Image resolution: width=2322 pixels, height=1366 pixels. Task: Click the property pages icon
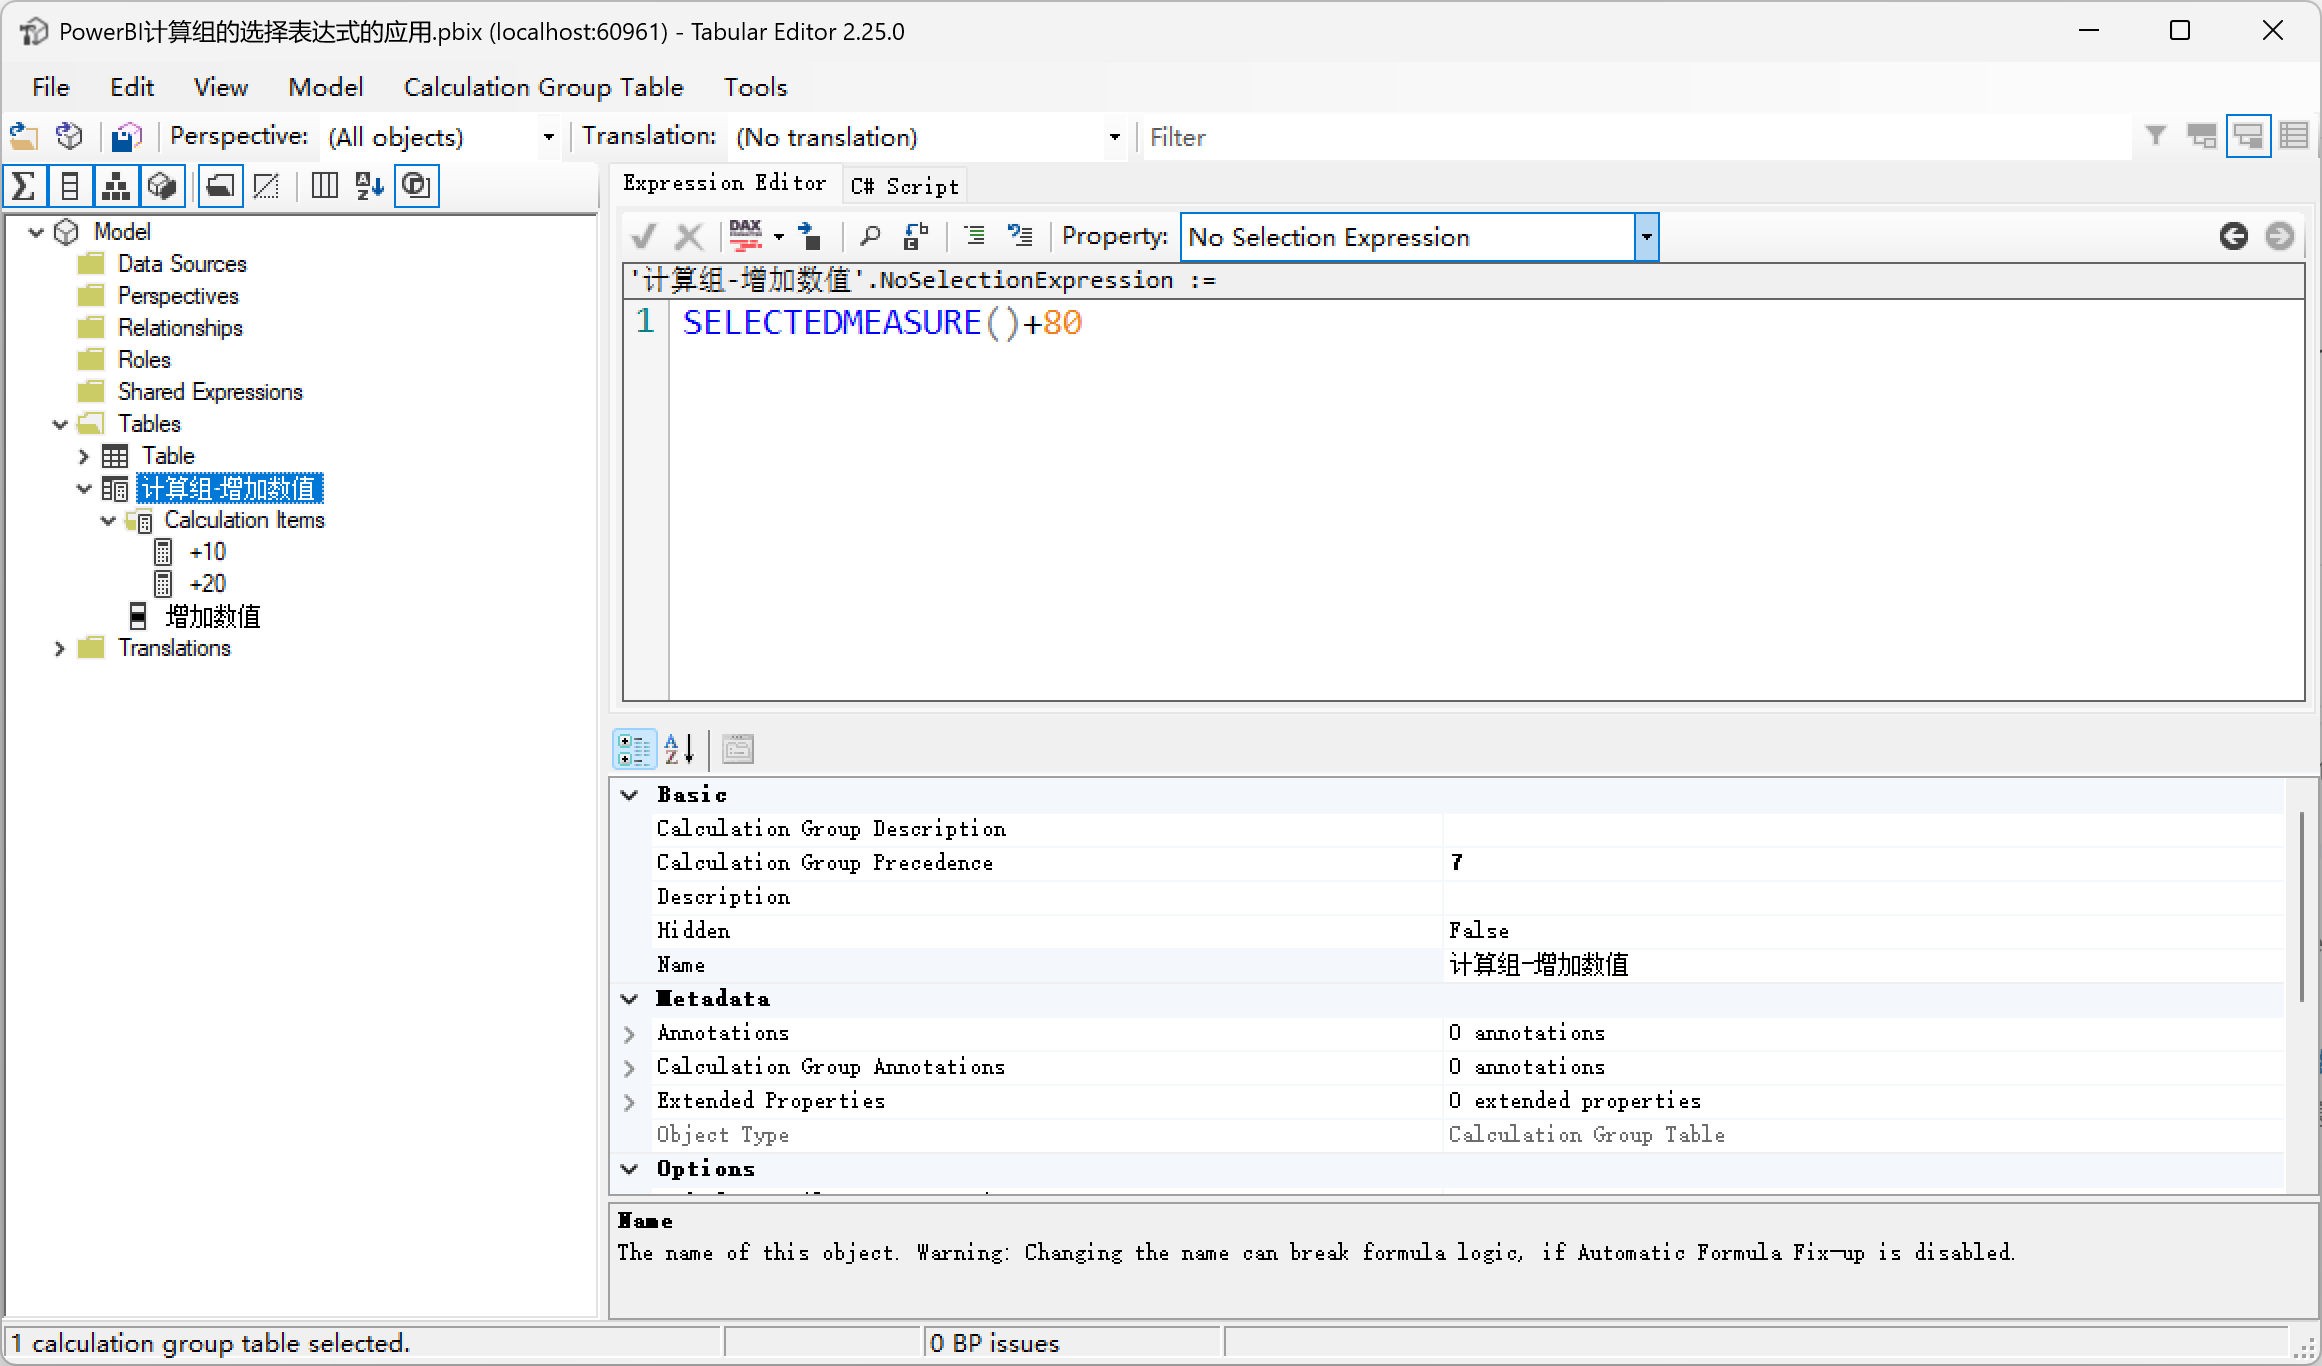738,749
